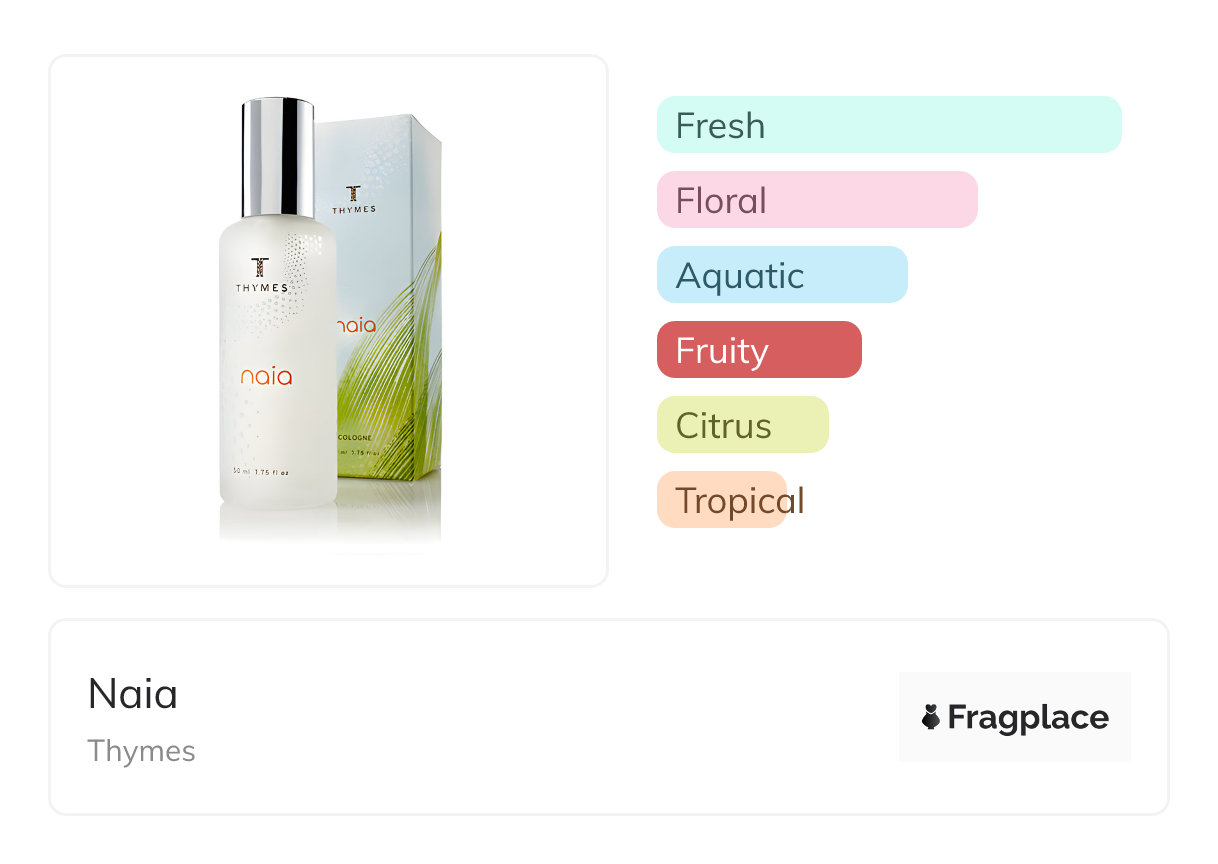This screenshot has height=864, width=1218.
Task: Click the silver cap of the bottle
Action: pyautogui.click(x=277, y=157)
